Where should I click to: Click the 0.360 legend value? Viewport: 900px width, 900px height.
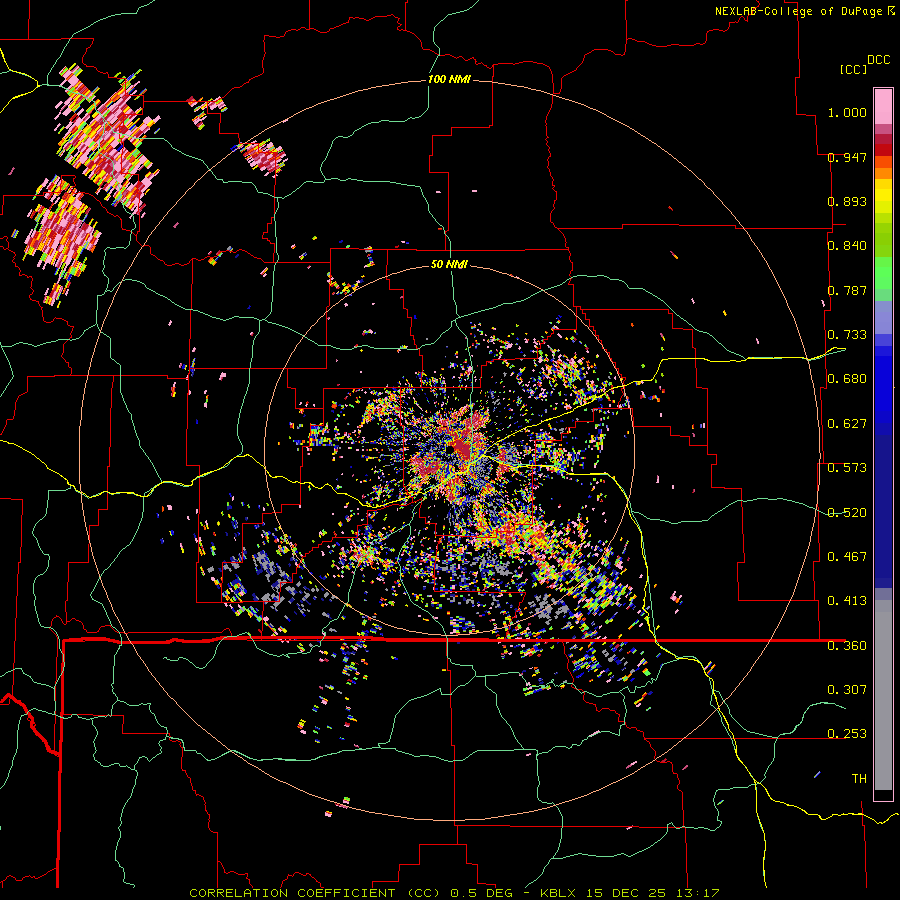click(x=847, y=646)
